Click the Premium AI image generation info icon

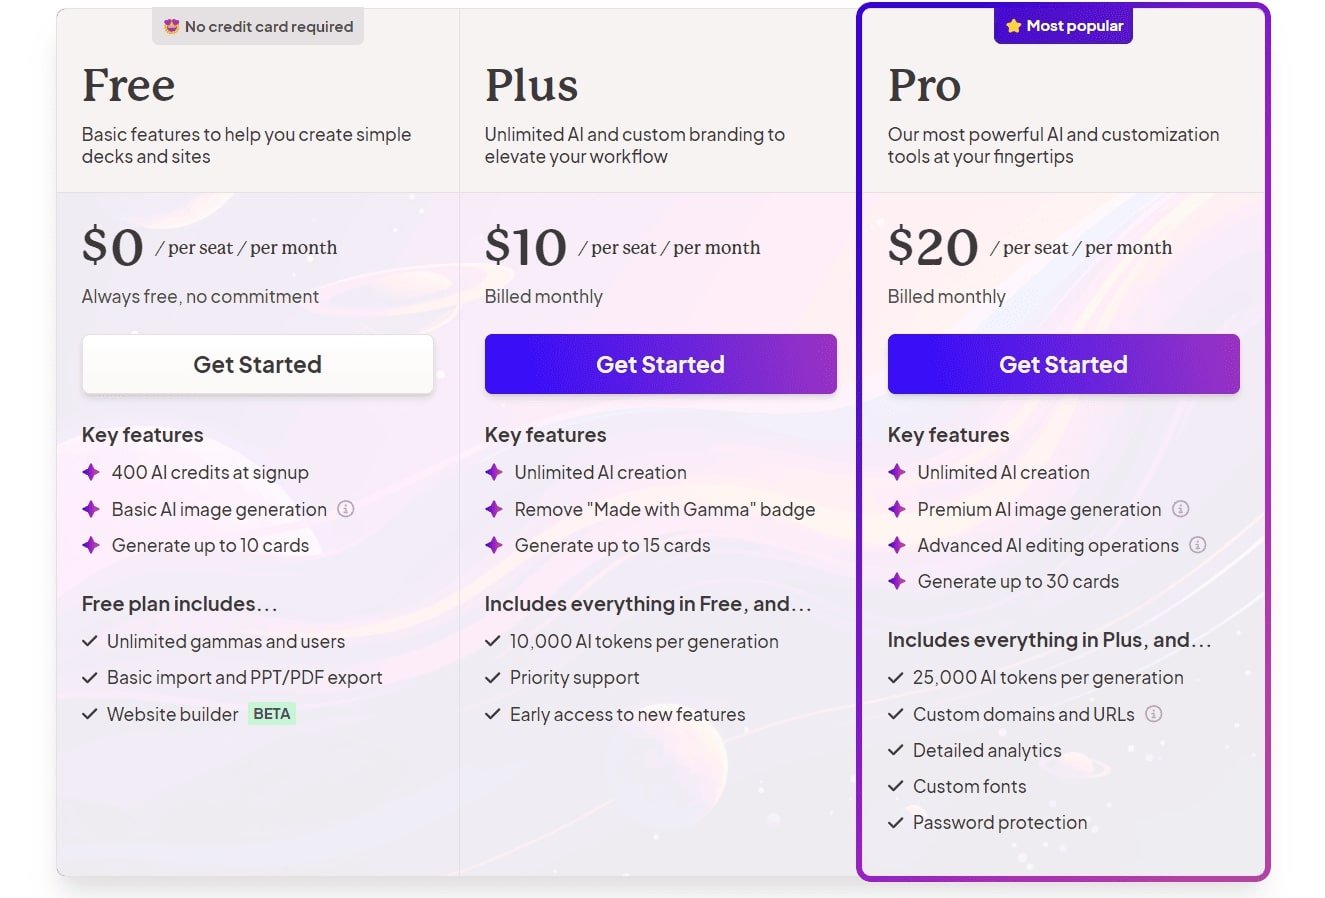(1180, 509)
